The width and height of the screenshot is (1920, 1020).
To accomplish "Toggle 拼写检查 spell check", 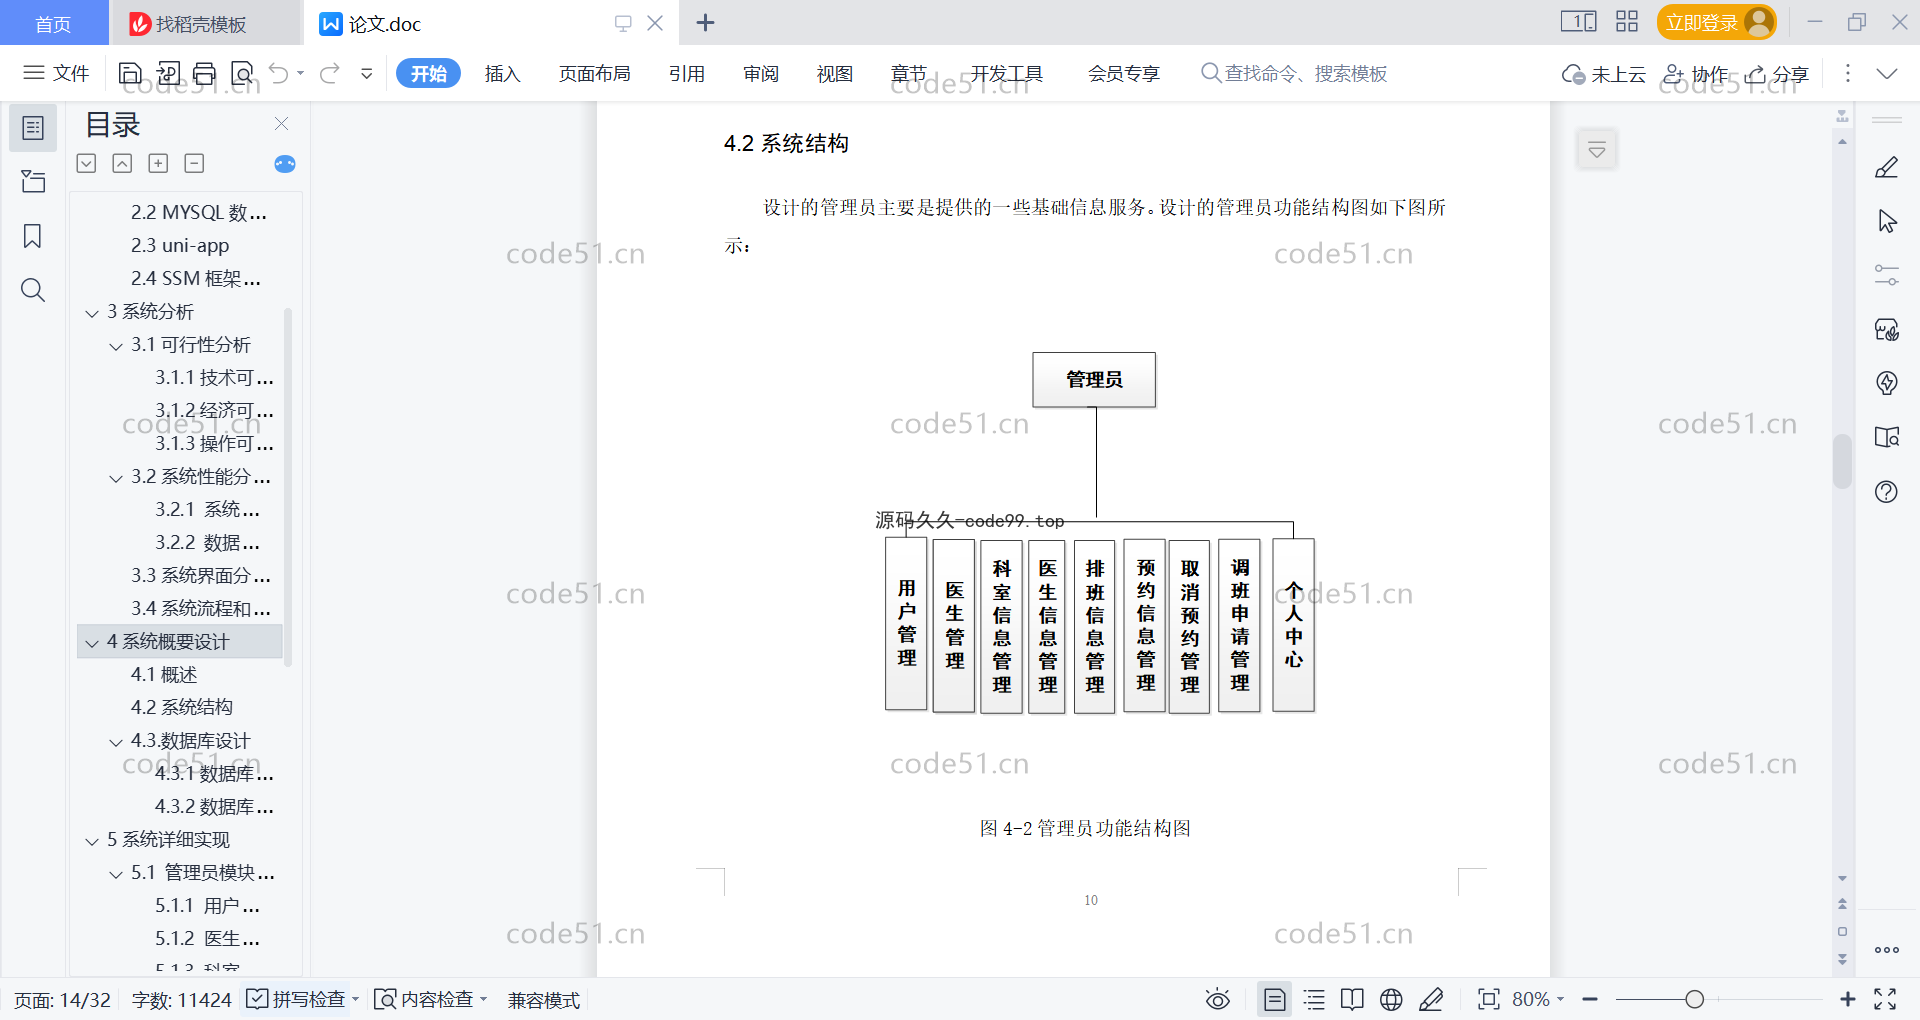I will tap(297, 999).
